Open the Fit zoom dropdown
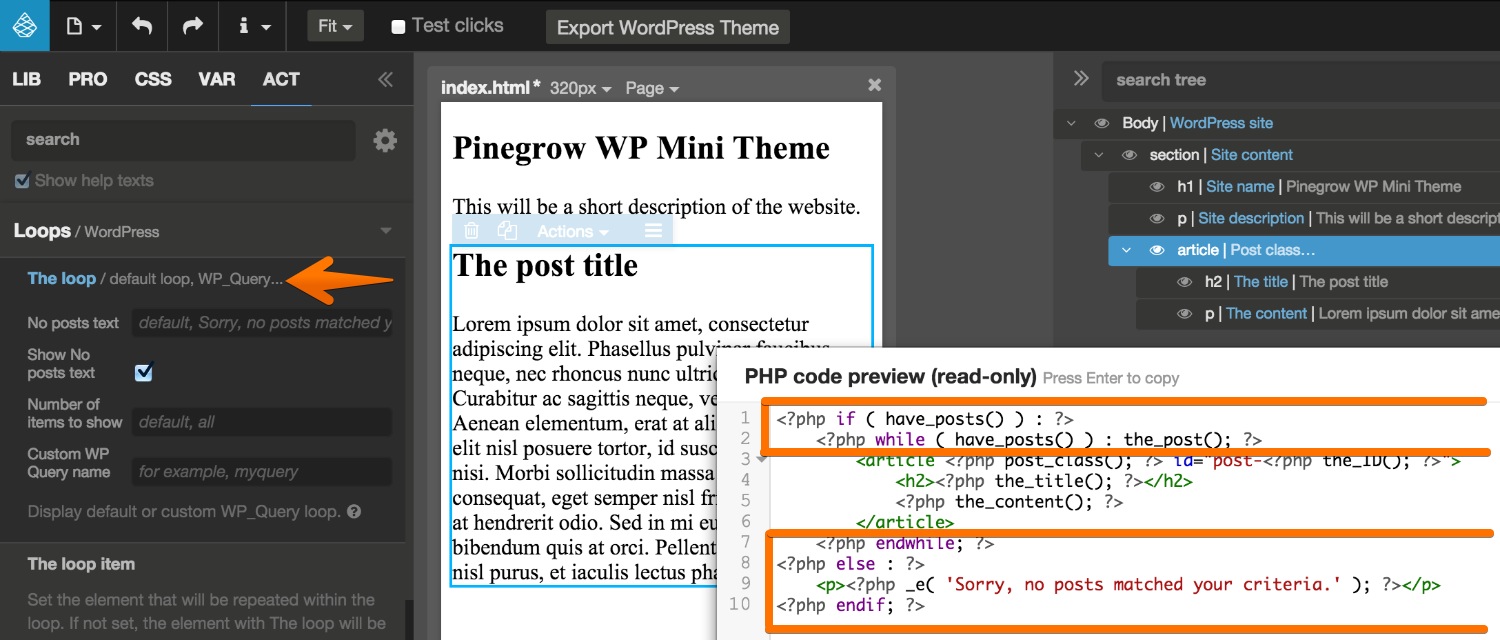Viewport: 1500px width, 640px height. 335,27
